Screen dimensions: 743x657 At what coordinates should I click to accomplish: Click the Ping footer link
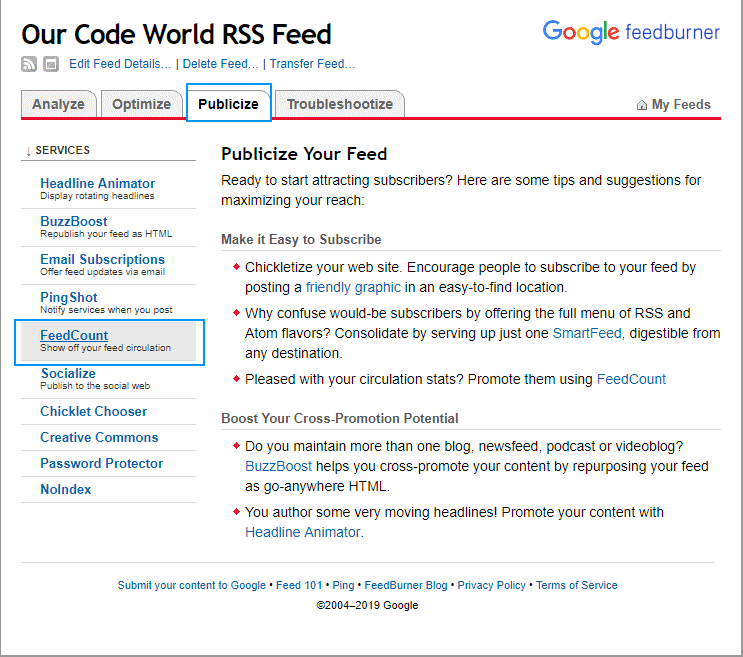tap(343, 585)
